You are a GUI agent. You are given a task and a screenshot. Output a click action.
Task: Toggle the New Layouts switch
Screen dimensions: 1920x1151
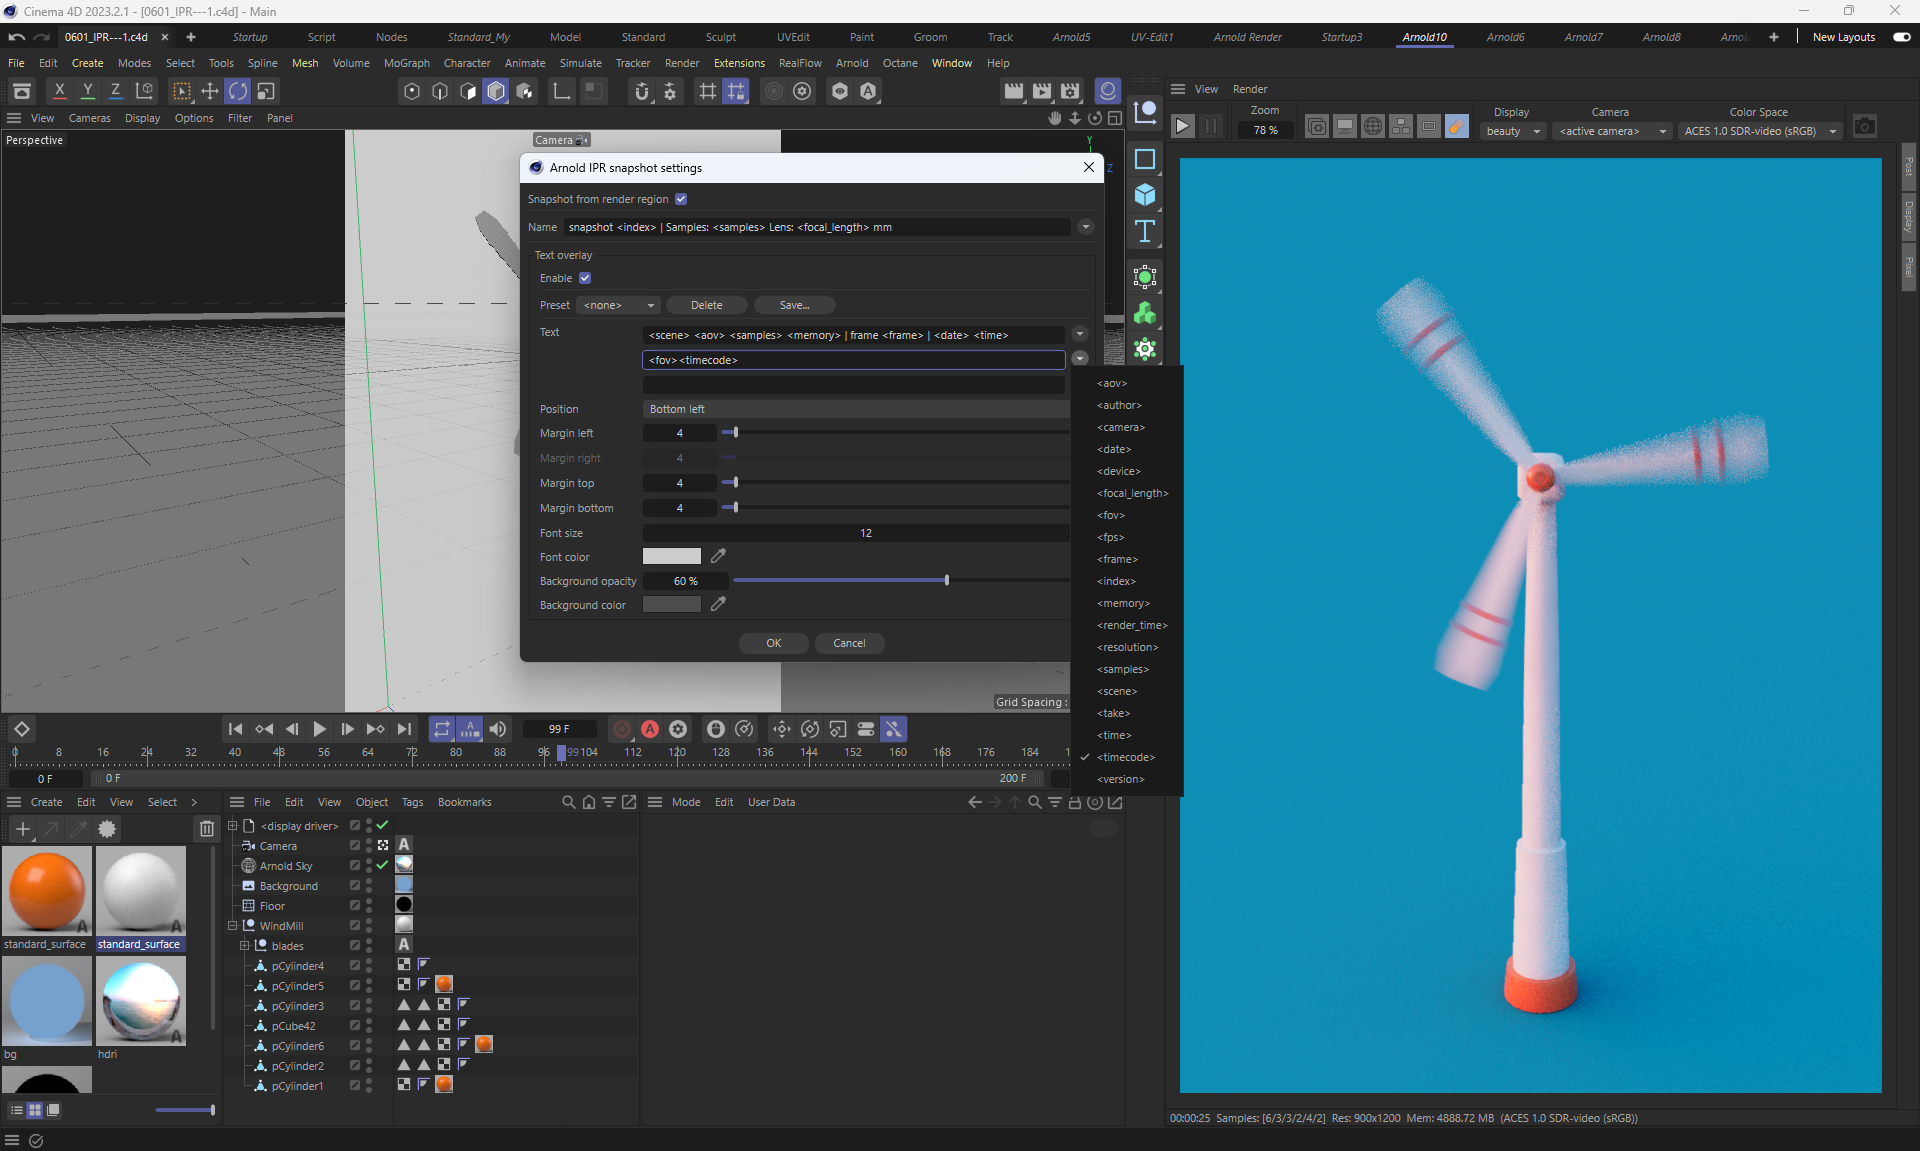coord(1901,37)
